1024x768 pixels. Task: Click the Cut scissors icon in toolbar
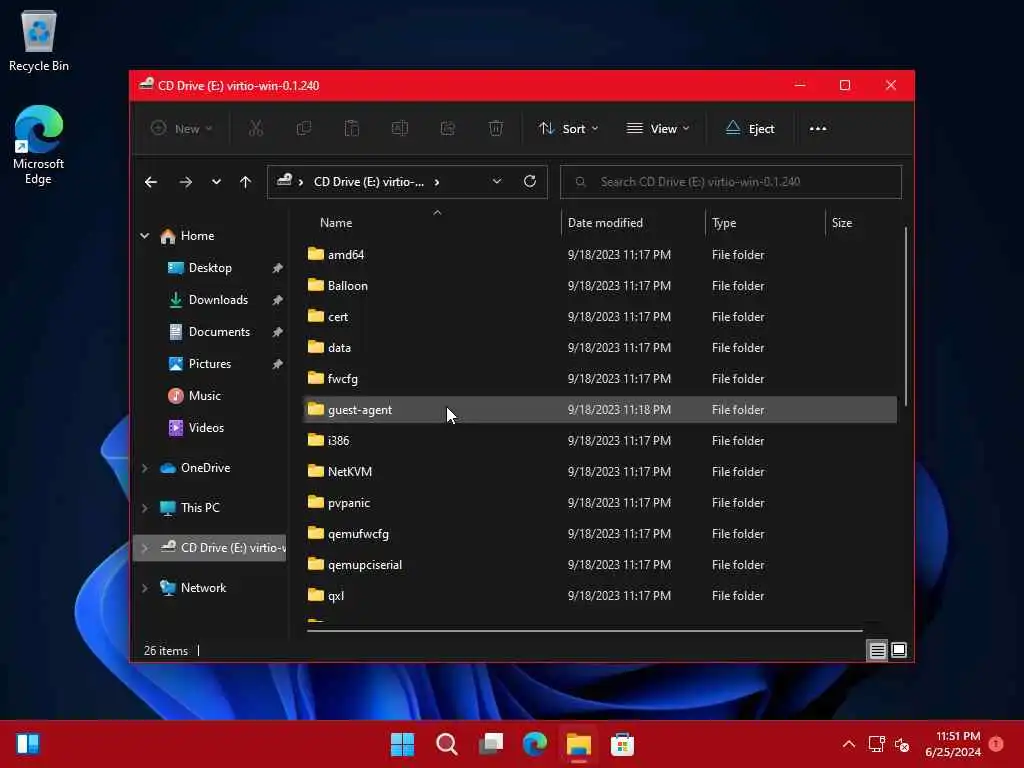(x=256, y=129)
